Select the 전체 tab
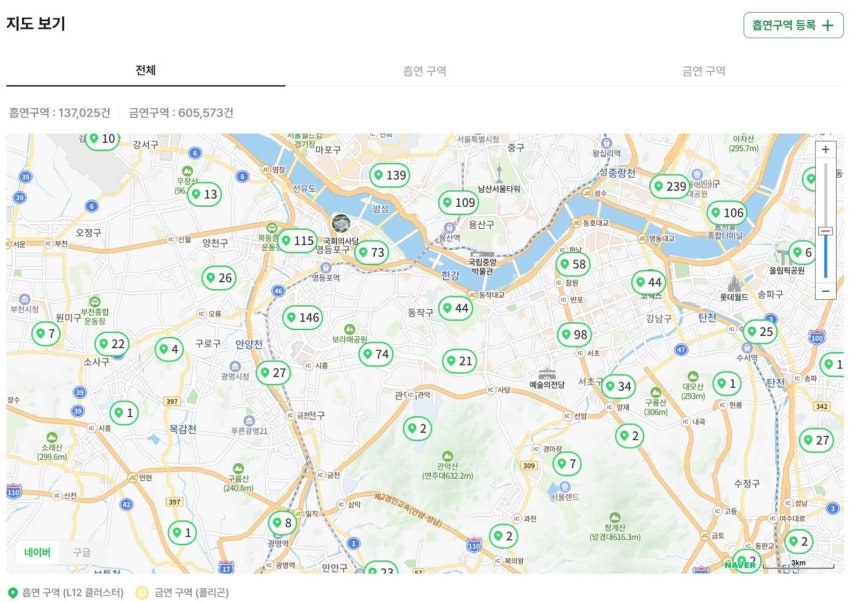Viewport: 860px width, 602px height. (146, 73)
